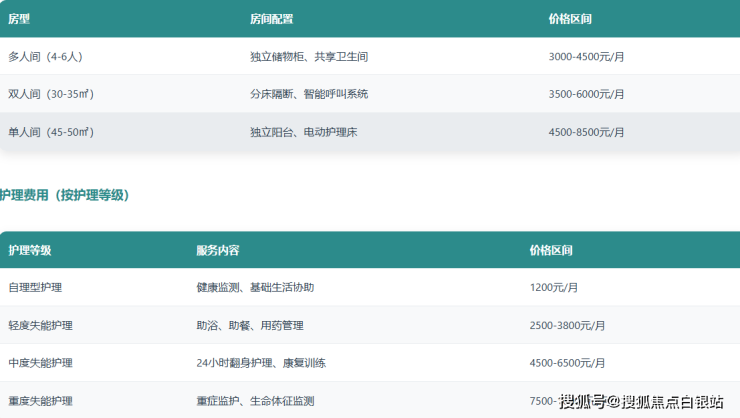Click the 2500-3800元/月 price cell
The width and height of the screenshot is (740, 418).
(x=567, y=326)
